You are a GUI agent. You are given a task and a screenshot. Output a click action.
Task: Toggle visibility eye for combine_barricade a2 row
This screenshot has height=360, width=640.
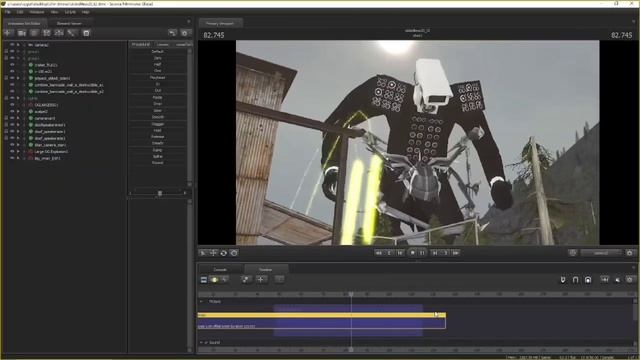(x=12, y=91)
